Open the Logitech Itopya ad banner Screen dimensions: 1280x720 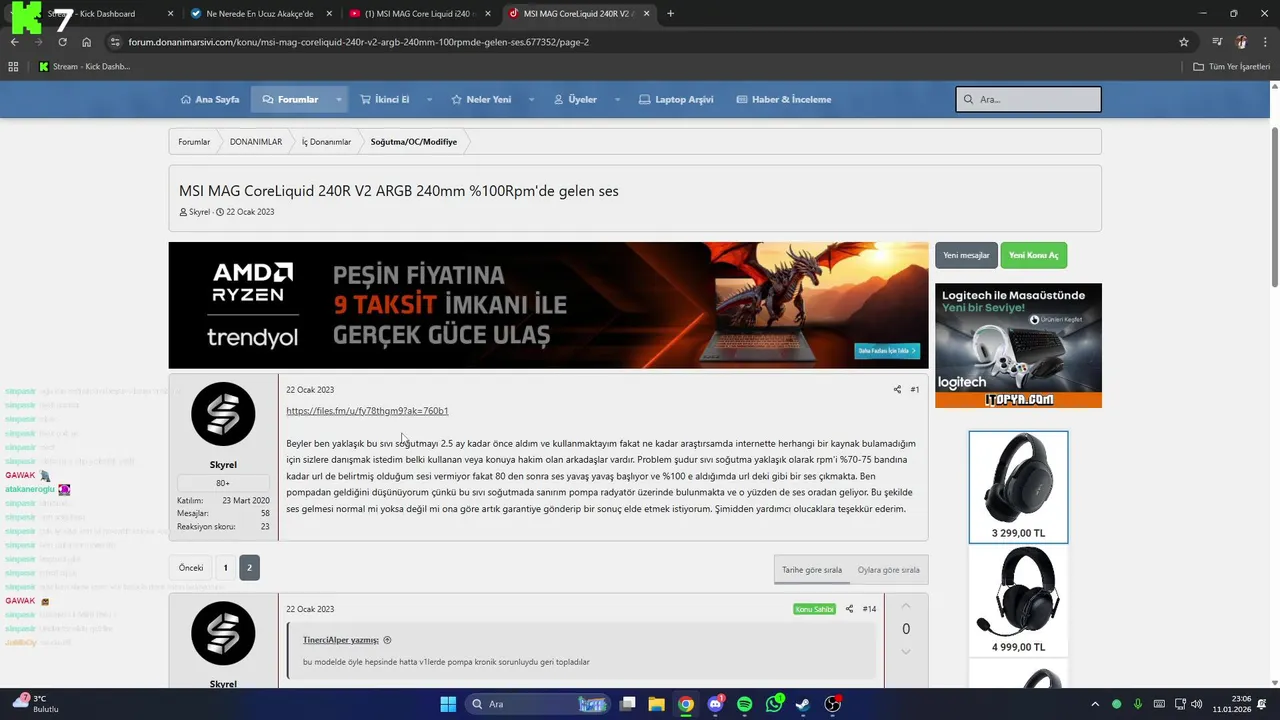(x=1018, y=346)
